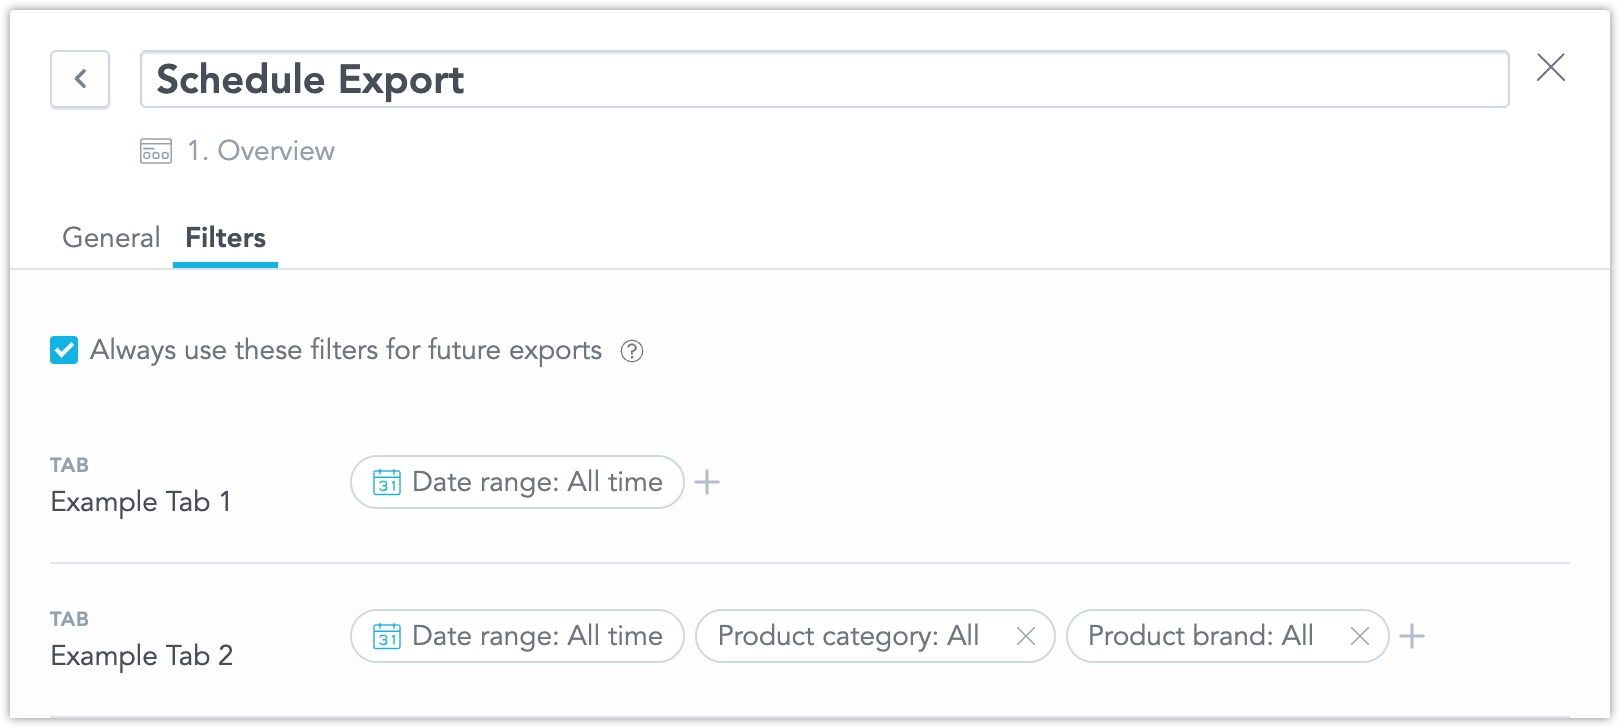Select the Filters tab
Viewport: 1620px width, 728px height.
(225, 238)
